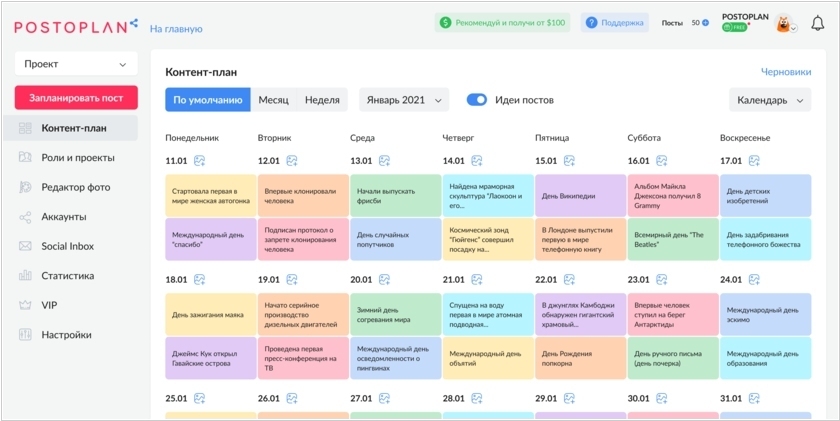Open Photo editor from the sidebar
The image size is (840, 421).
point(75,187)
